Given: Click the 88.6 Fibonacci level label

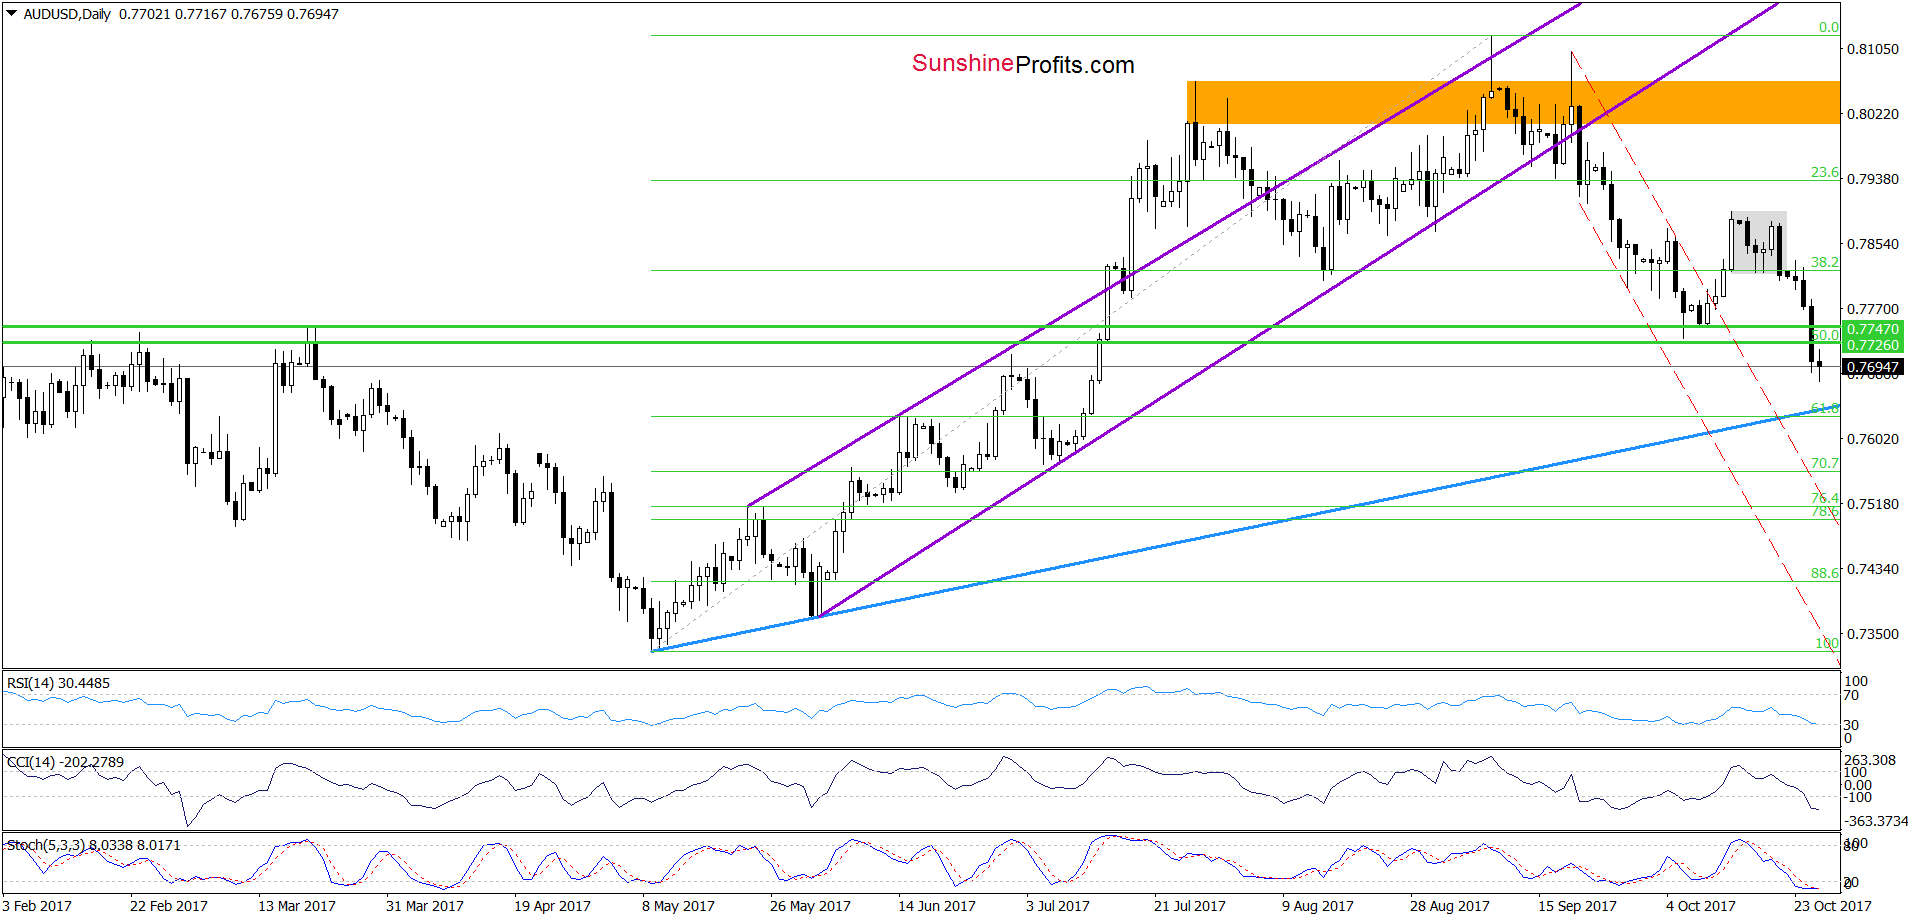Looking at the screenshot, I should [1824, 573].
